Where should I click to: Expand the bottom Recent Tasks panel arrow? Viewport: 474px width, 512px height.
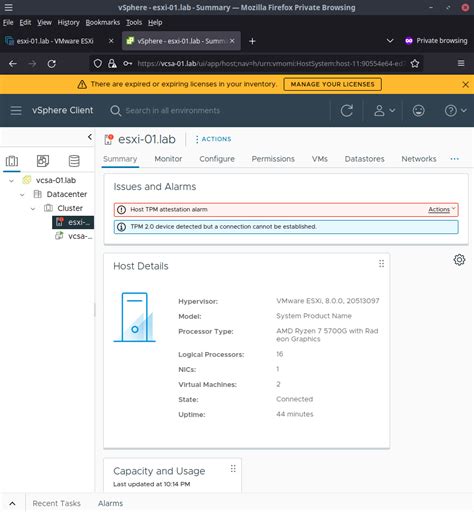tap(12, 503)
